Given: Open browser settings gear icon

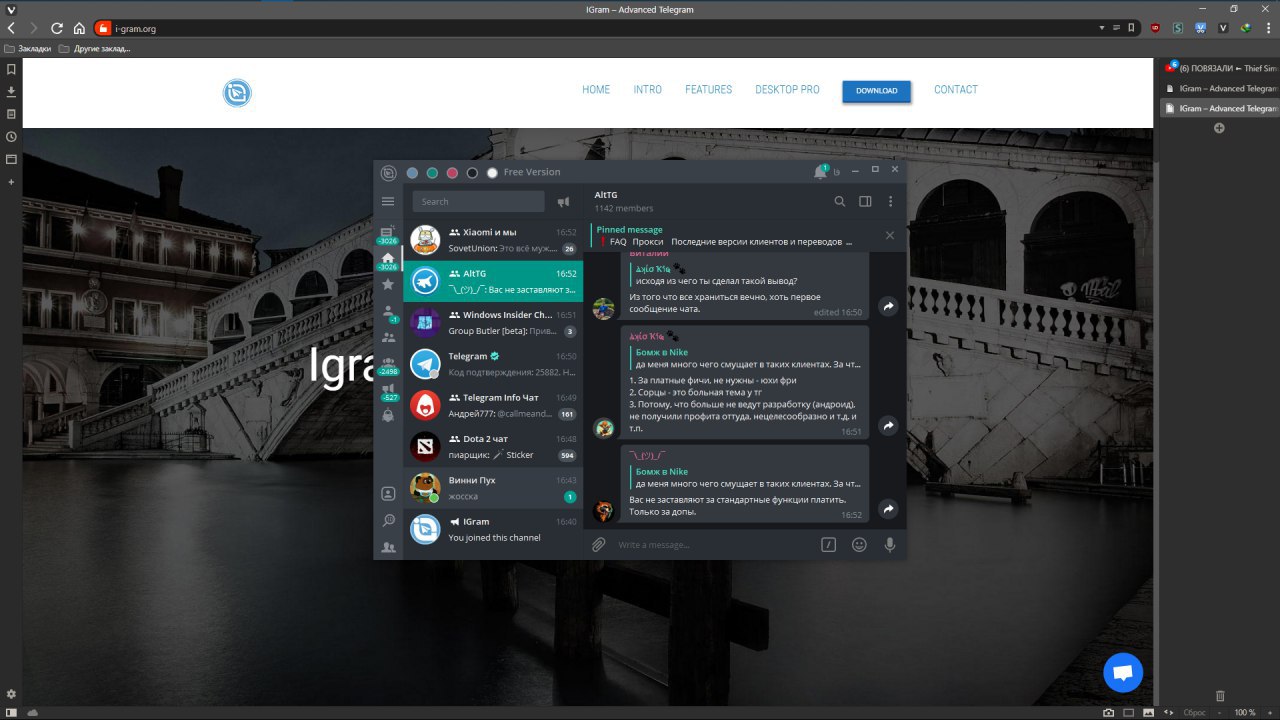Looking at the screenshot, I should point(11,694).
